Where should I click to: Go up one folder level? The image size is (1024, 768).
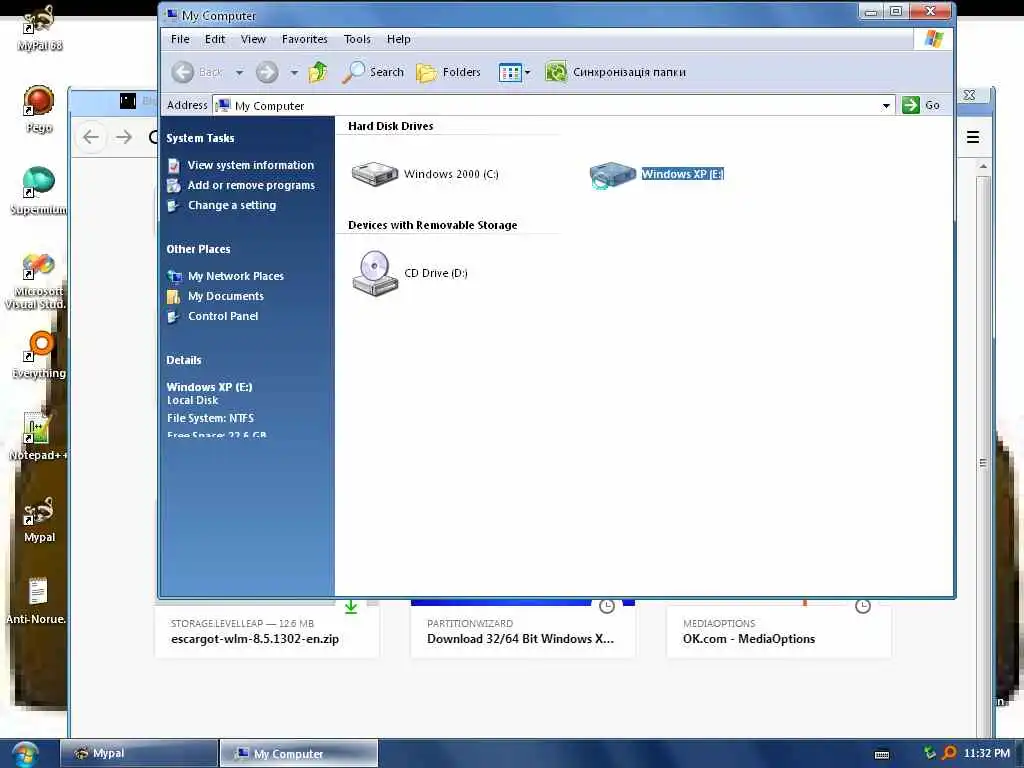pos(318,72)
